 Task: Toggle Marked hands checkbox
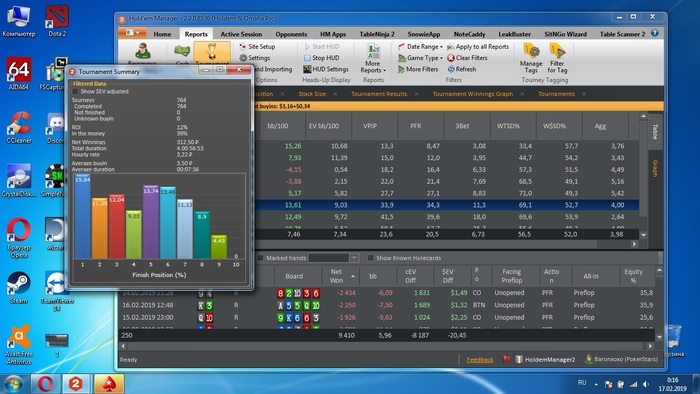click(x=261, y=258)
